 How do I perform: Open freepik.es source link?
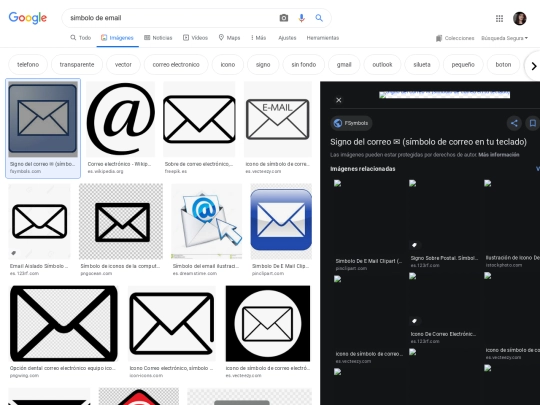pos(176,171)
